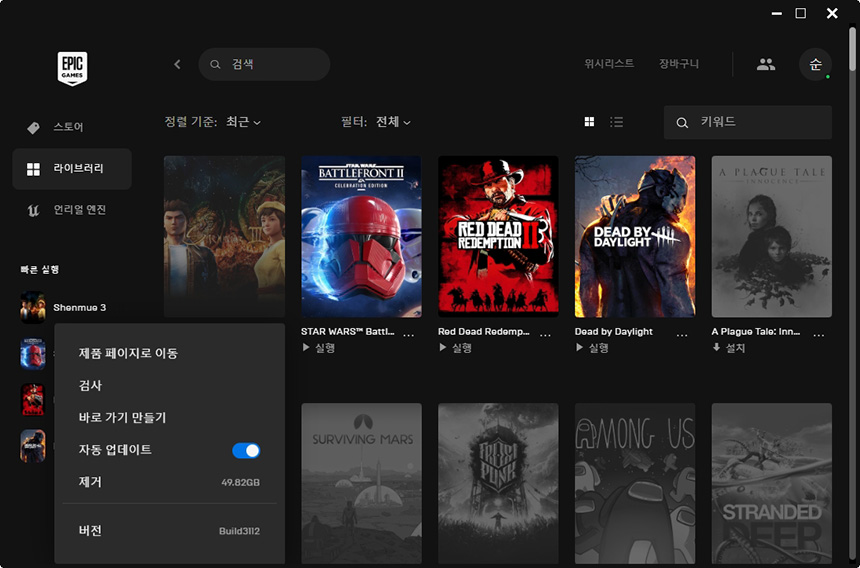Screen dimensions: 860x568
Task: Select the Red Dead Redemption II cover
Action: coord(498,236)
